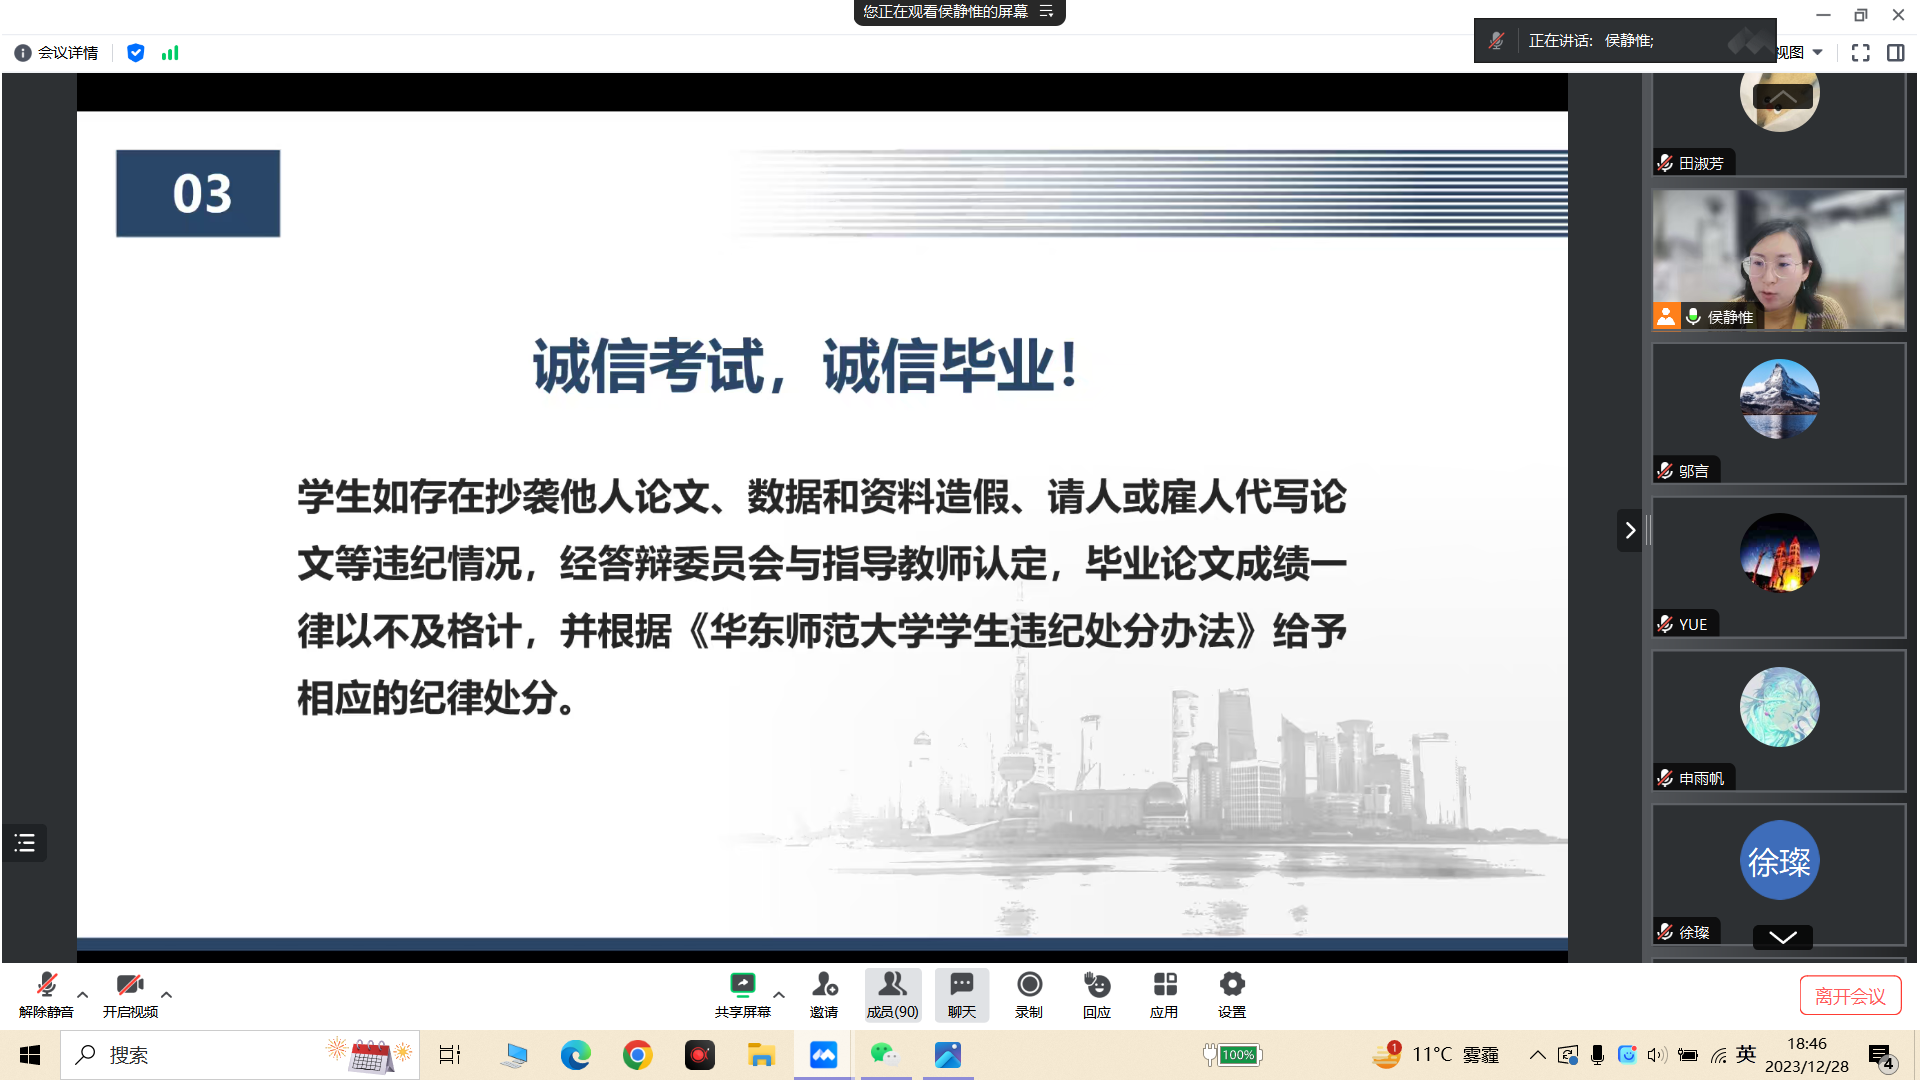This screenshot has height=1080, width=1920.
Task: Open 会议详情 meeting details
Action: pyautogui.click(x=55, y=52)
